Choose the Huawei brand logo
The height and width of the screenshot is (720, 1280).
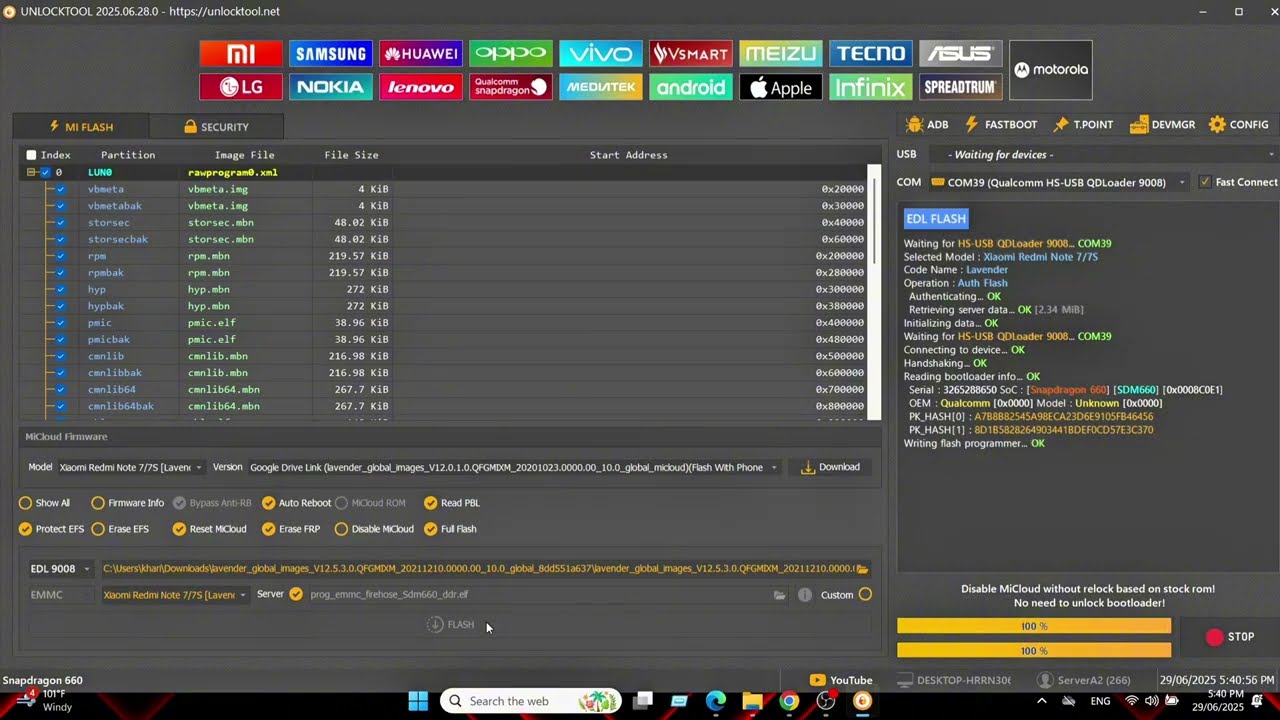click(x=421, y=54)
